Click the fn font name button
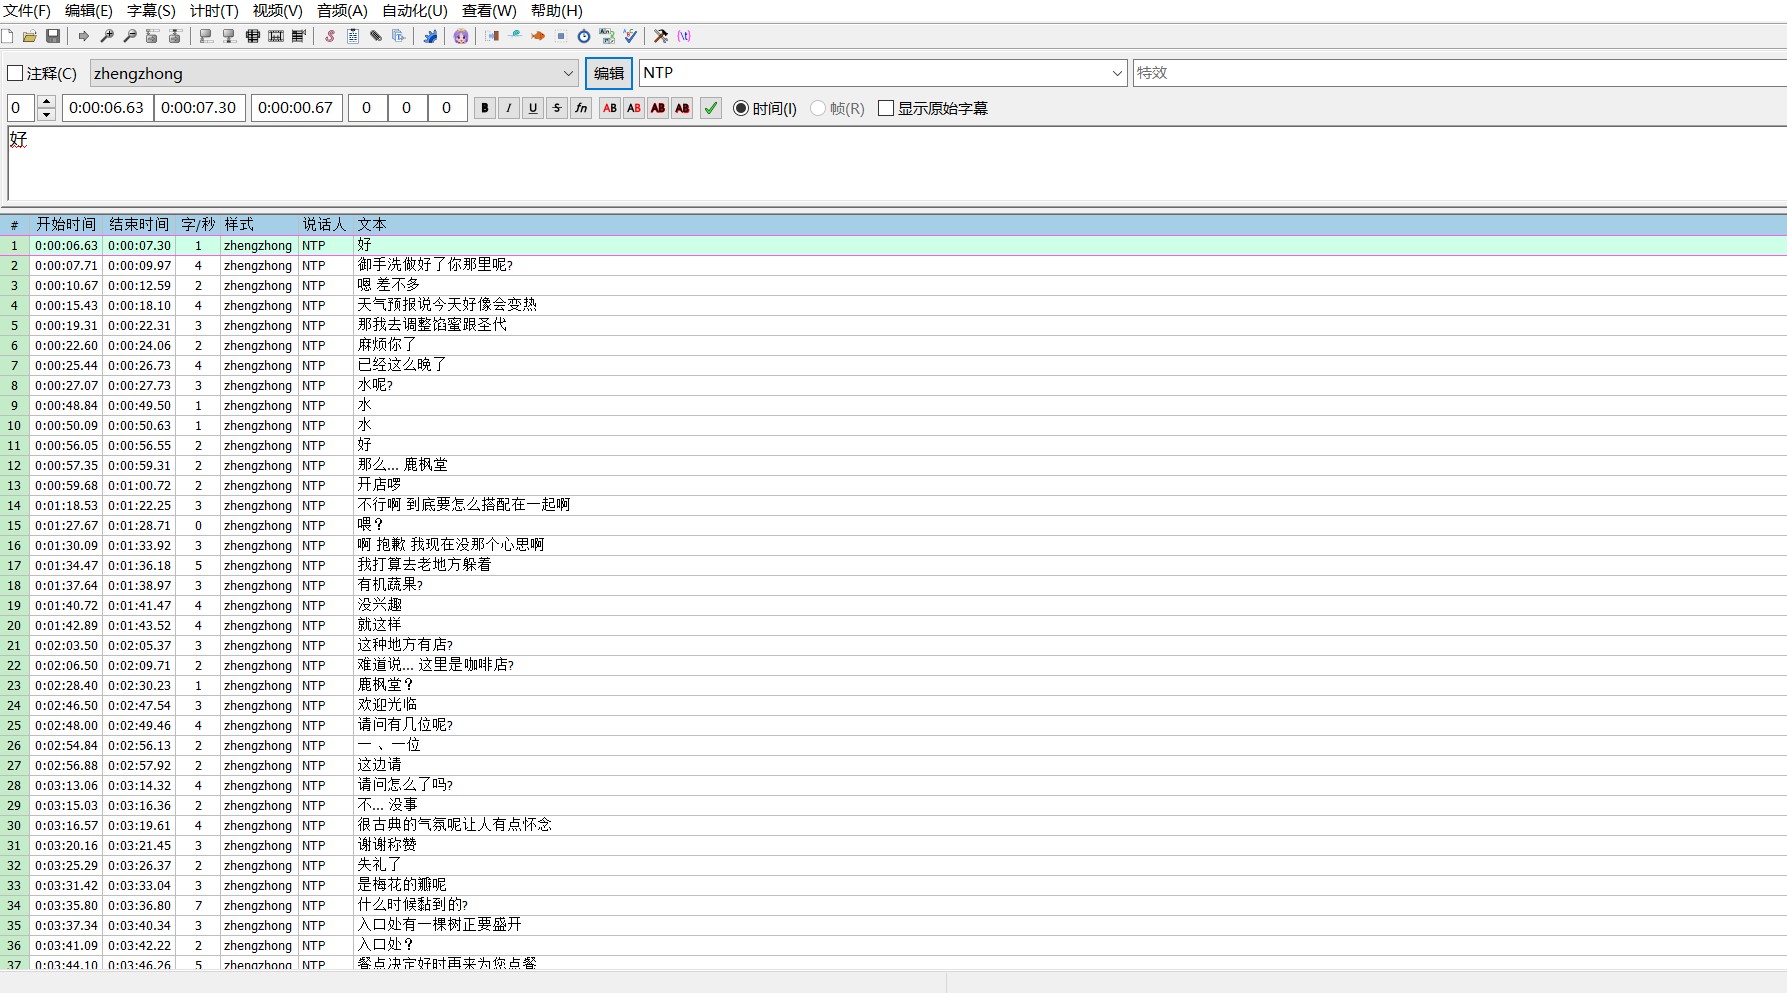This screenshot has width=1787, height=993. (x=581, y=108)
